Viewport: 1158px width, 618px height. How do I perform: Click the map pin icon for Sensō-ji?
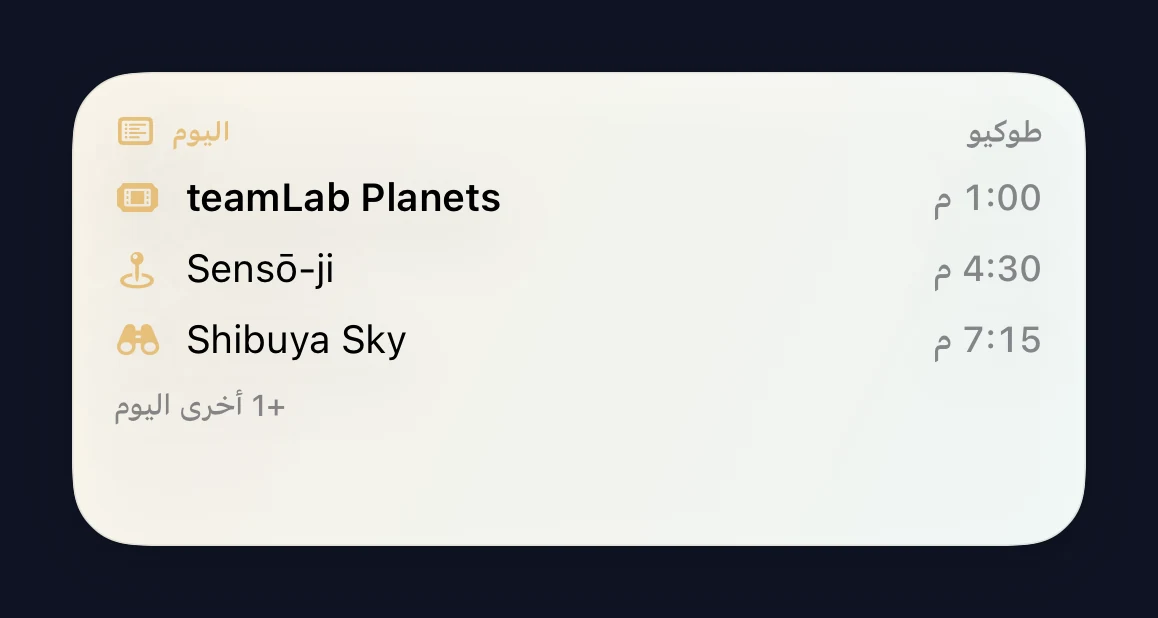137,269
